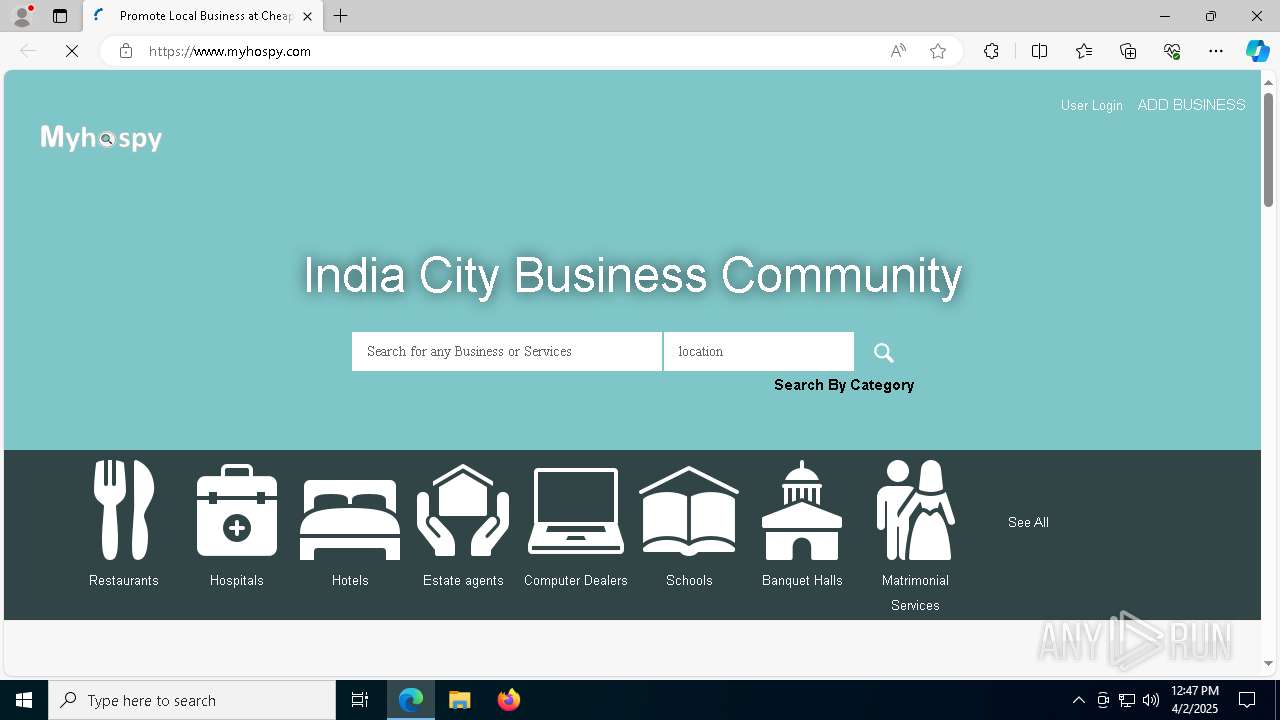
Task: Show hidden system tray icons
Action: [x=1078, y=700]
